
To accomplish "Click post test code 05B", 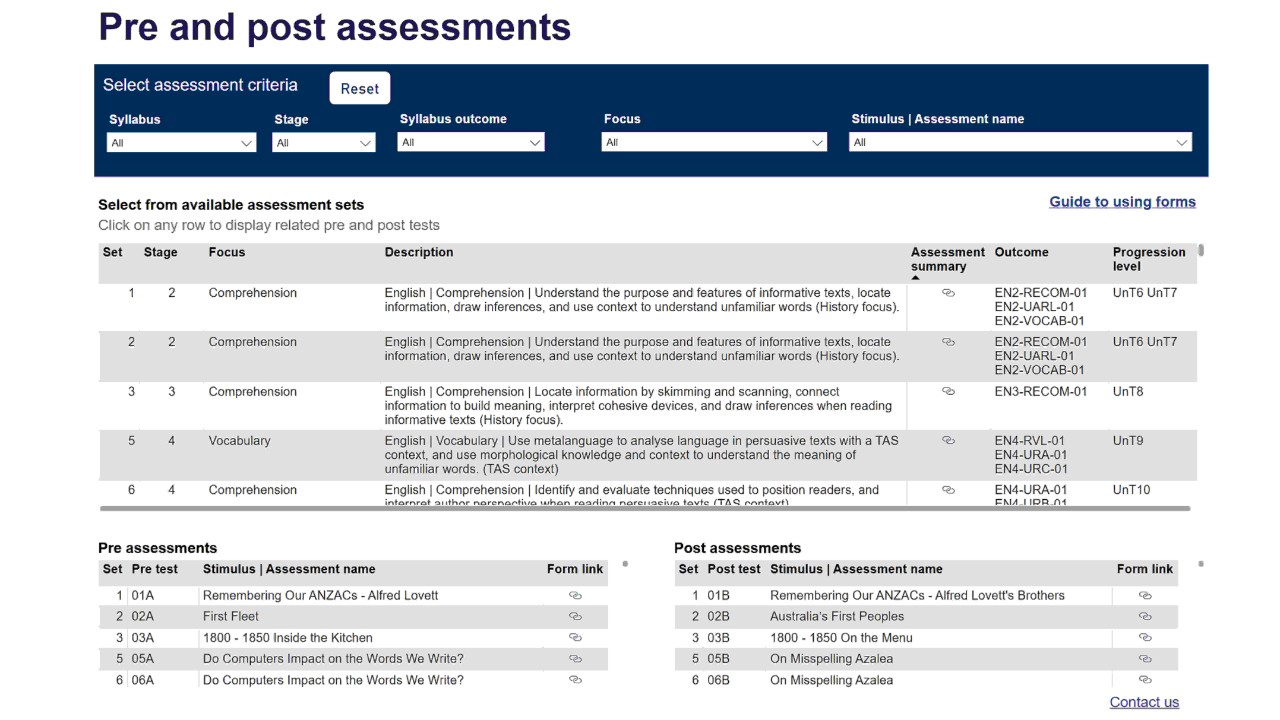I will click(718, 658).
